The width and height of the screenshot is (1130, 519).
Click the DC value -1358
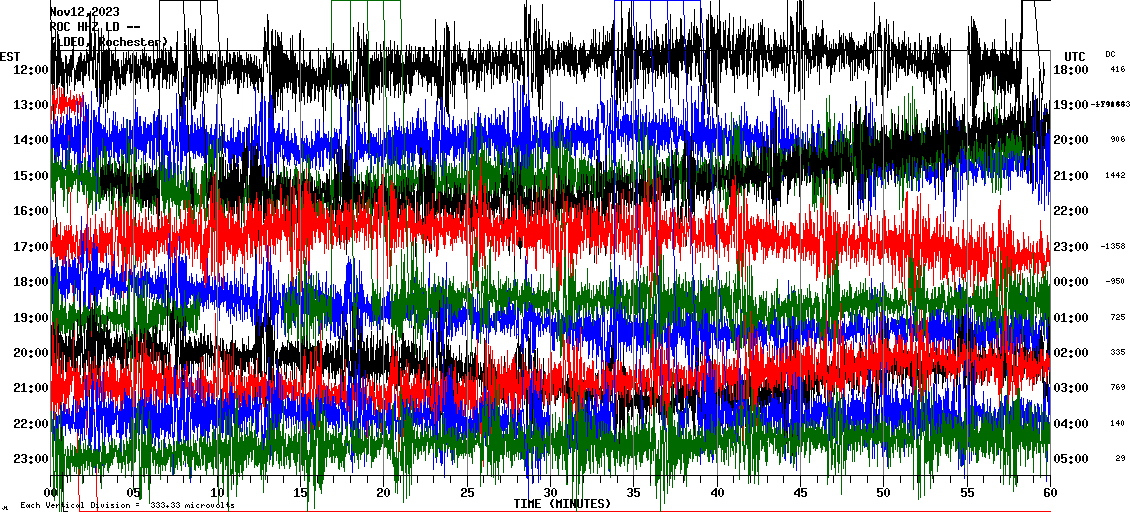click(1113, 246)
